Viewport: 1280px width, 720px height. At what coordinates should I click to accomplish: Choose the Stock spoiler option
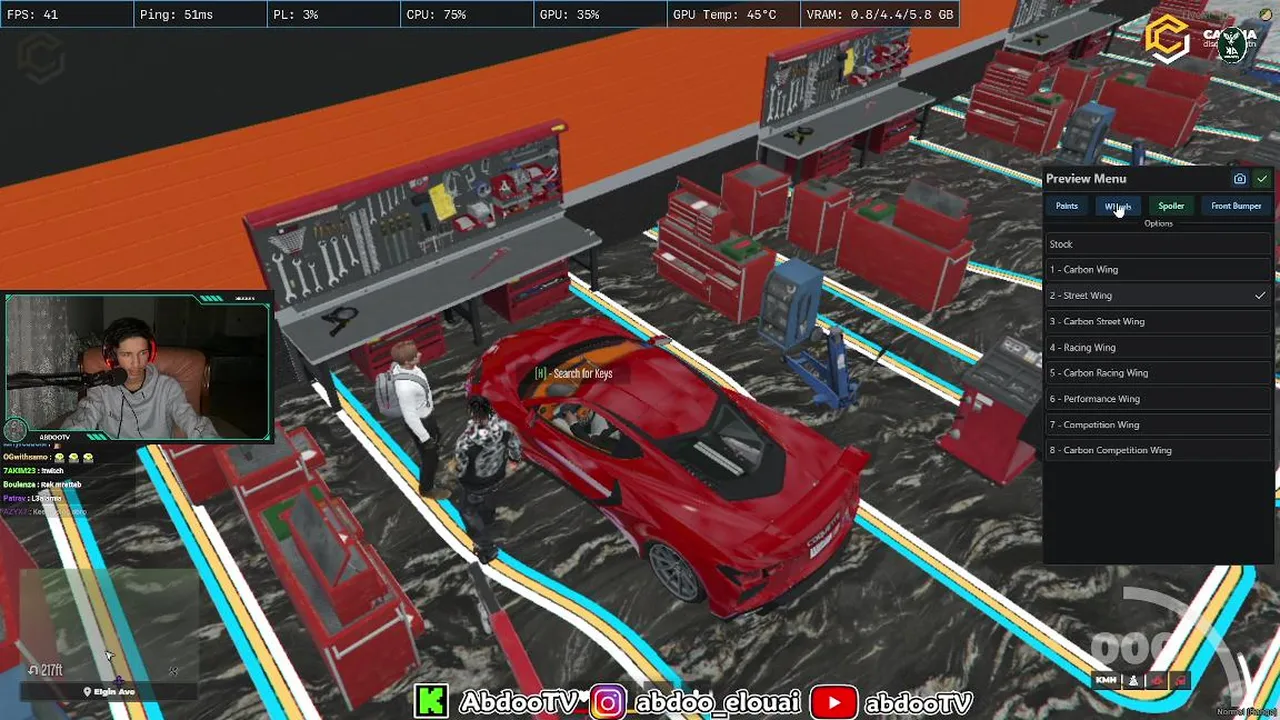coord(1159,244)
